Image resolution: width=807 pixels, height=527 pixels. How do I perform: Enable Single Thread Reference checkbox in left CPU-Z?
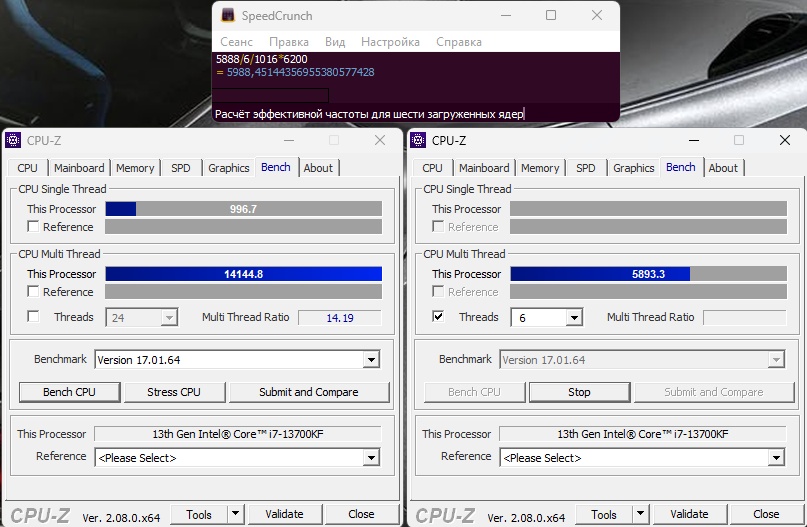point(33,226)
